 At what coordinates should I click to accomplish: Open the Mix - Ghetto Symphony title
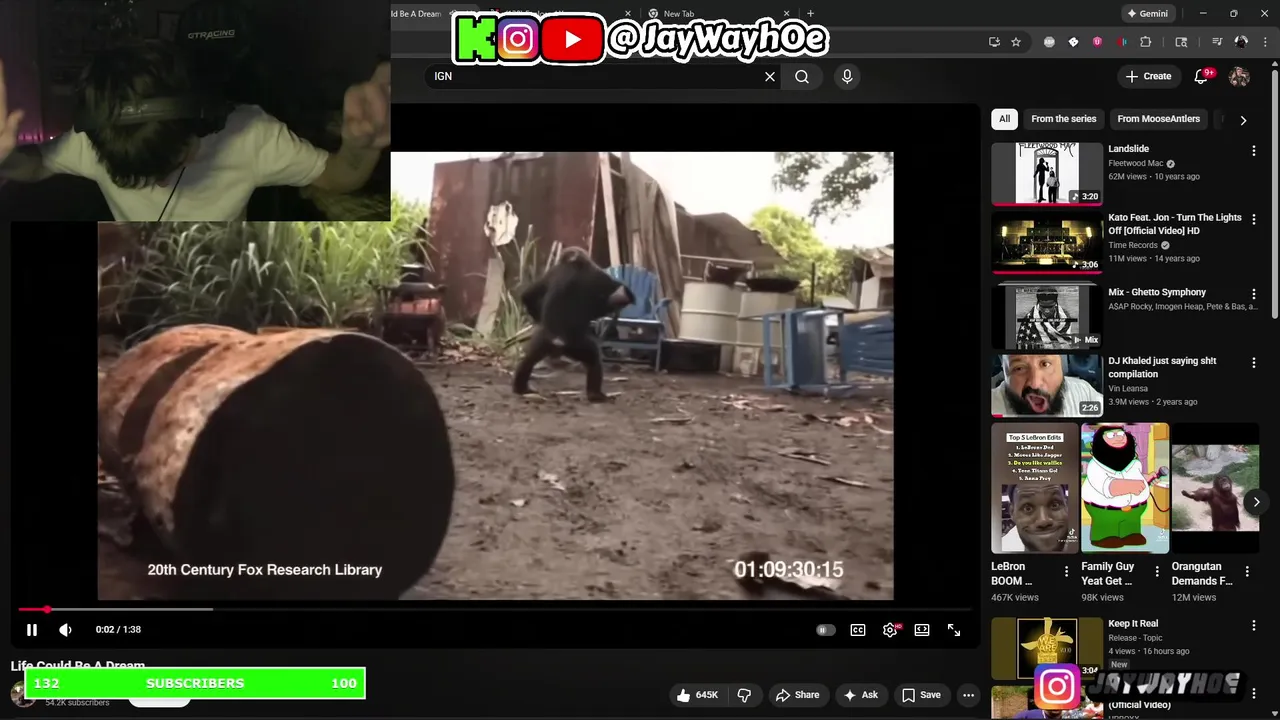click(x=1157, y=292)
